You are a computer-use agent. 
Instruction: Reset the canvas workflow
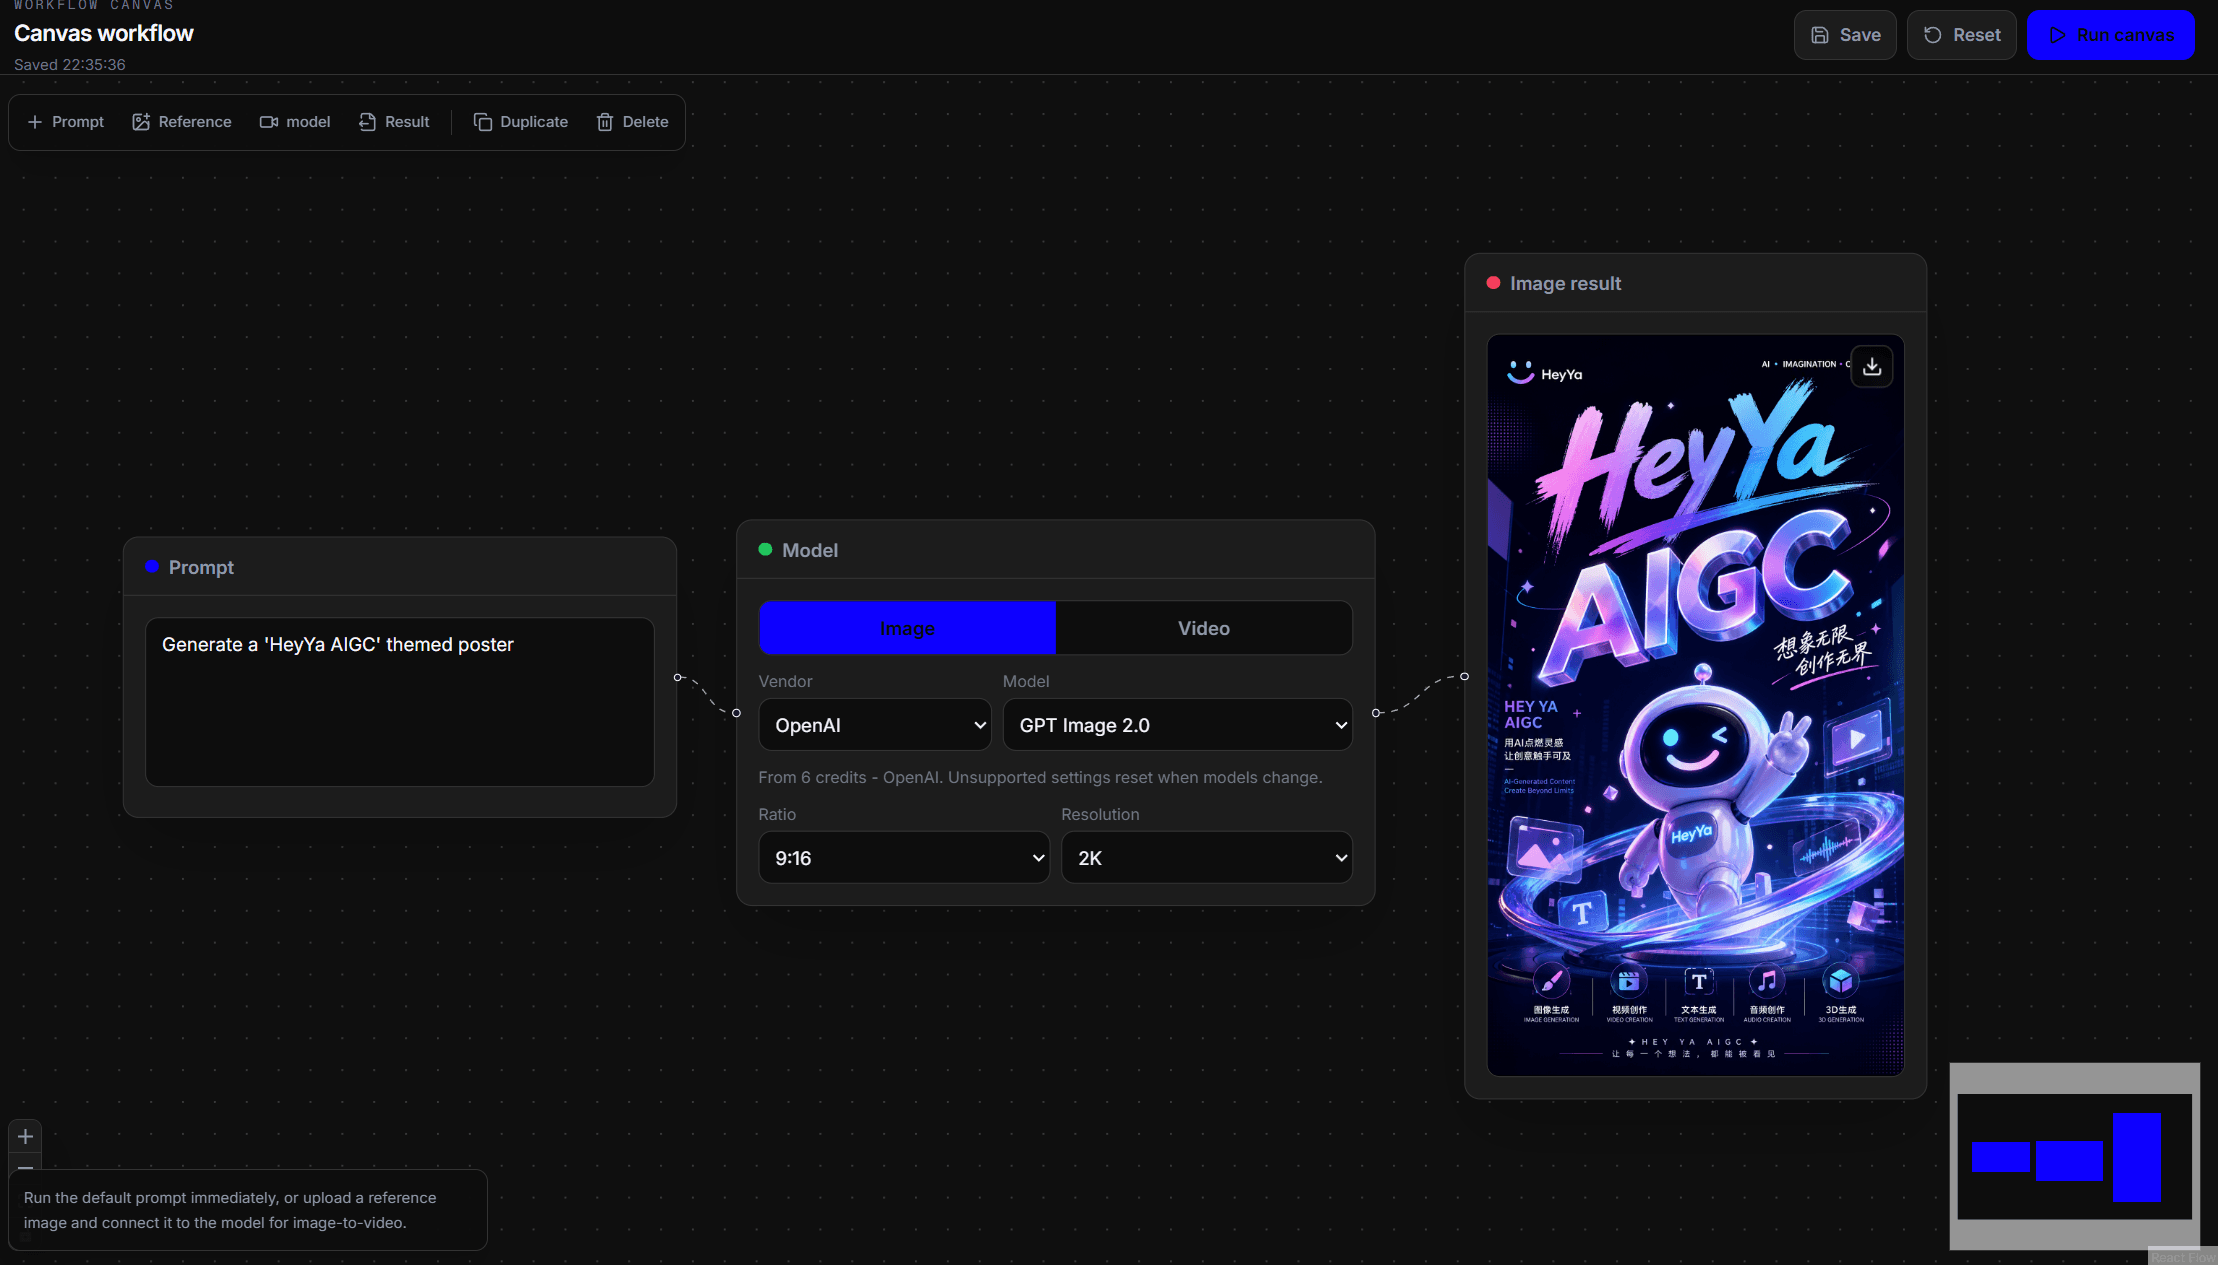(x=1961, y=35)
